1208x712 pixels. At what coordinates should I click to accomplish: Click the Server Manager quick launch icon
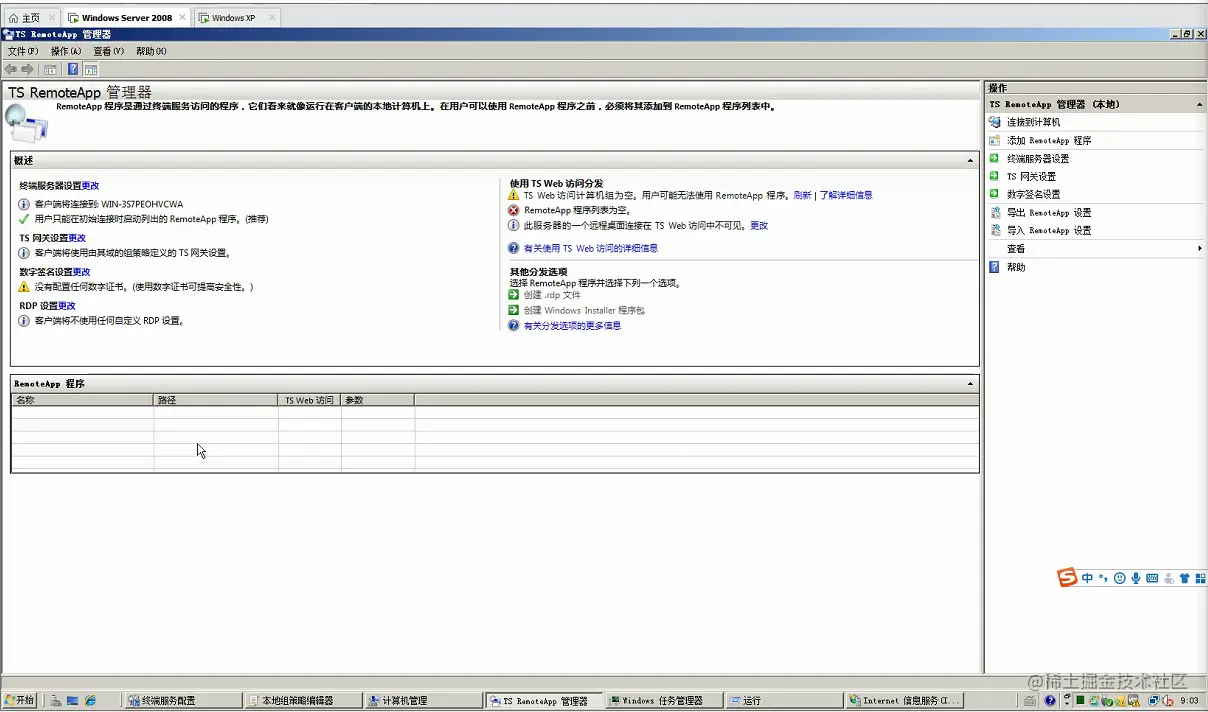coord(57,701)
